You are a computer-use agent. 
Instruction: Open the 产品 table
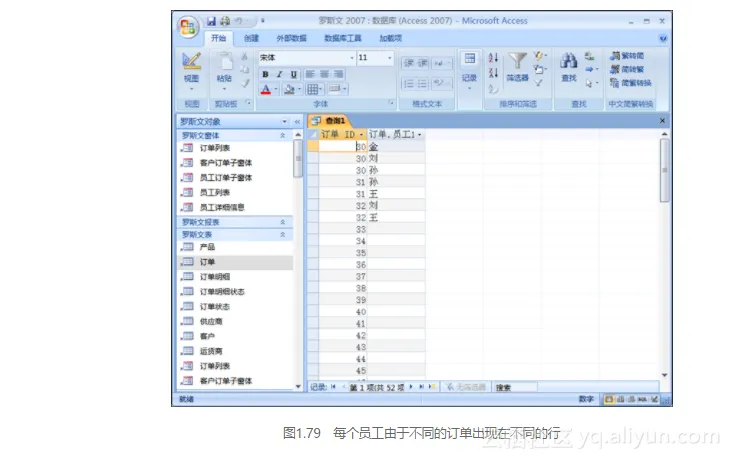point(207,247)
